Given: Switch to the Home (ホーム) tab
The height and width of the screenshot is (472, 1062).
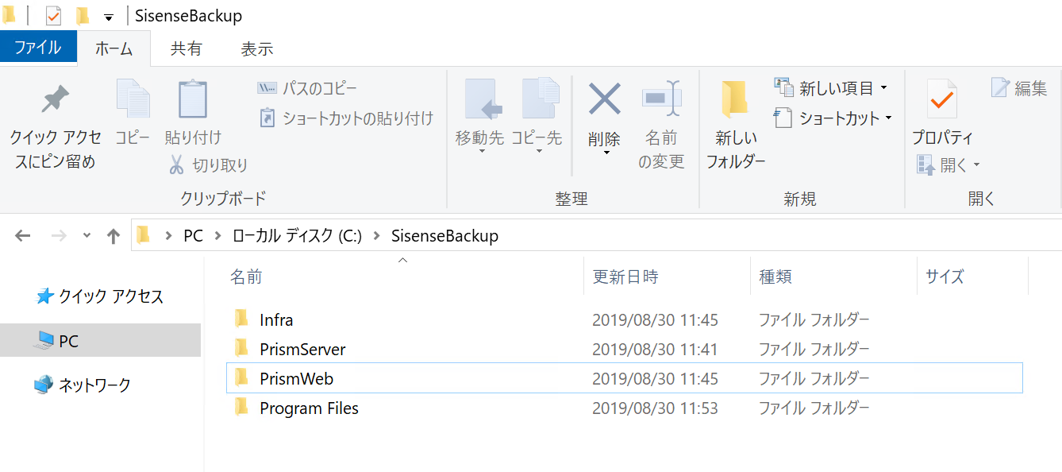Looking at the screenshot, I should tap(113, 49).
